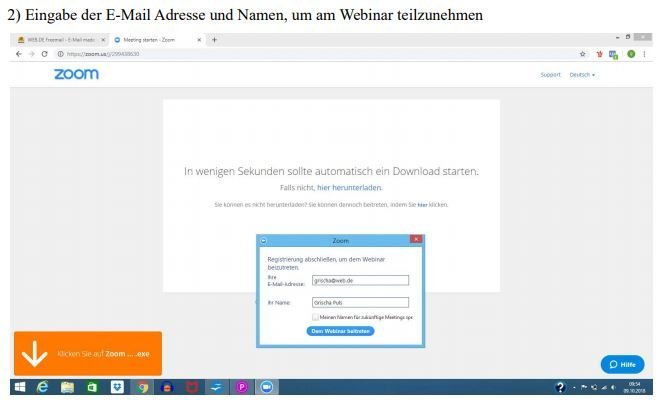
Task: Launch Internet Explorer from the taskbar
Action: [x=42, y=387]
